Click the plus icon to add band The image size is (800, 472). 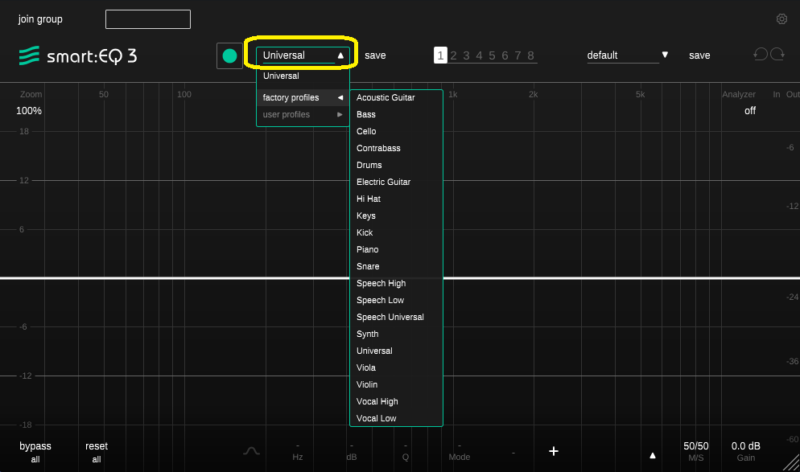[x=553, y=451]
